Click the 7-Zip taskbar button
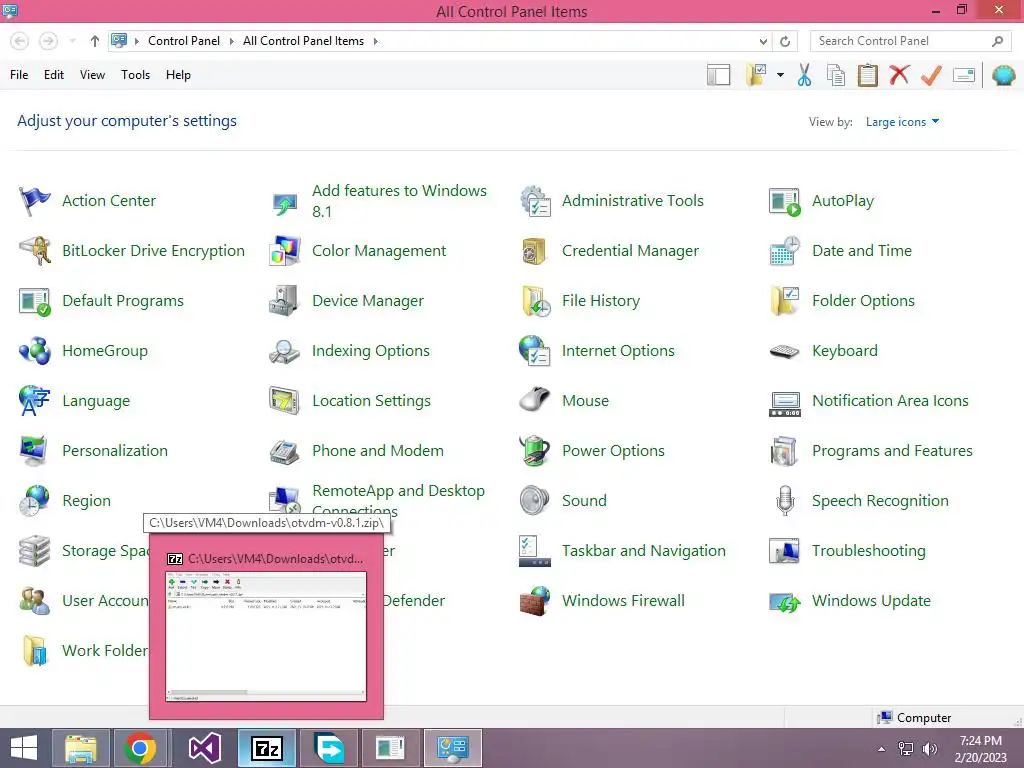The width and height of the screenshot is (1024, 768). [x=266, y=748]
